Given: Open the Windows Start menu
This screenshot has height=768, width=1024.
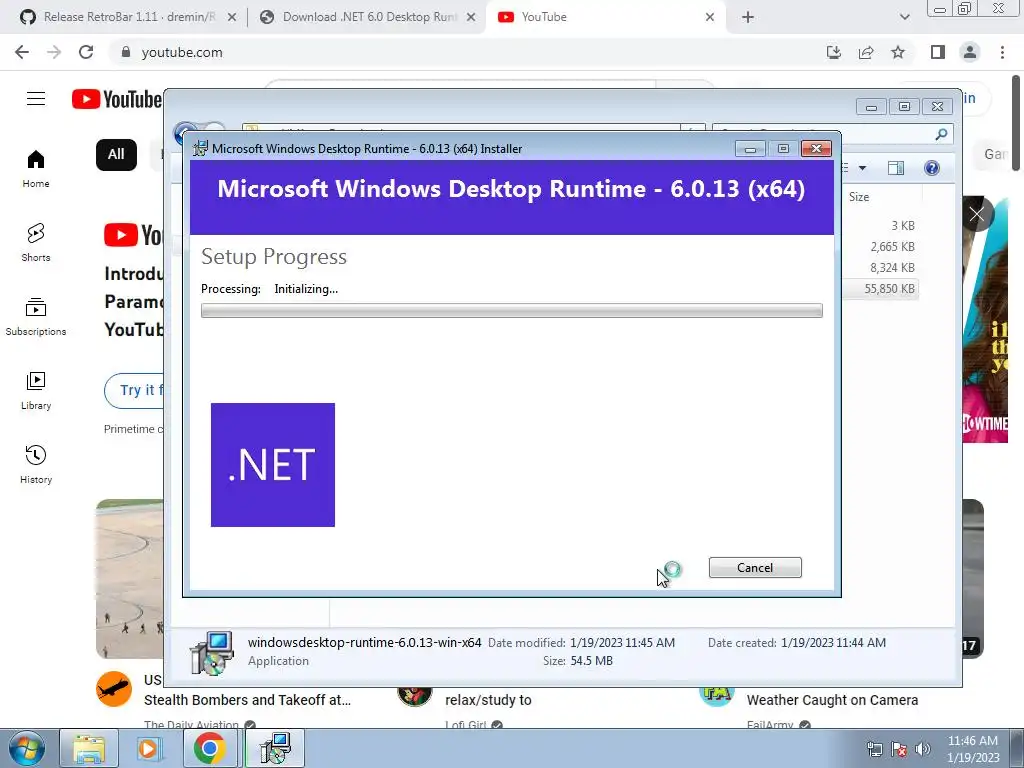Looking at the screenshot, I should click(x=26, y=748).
